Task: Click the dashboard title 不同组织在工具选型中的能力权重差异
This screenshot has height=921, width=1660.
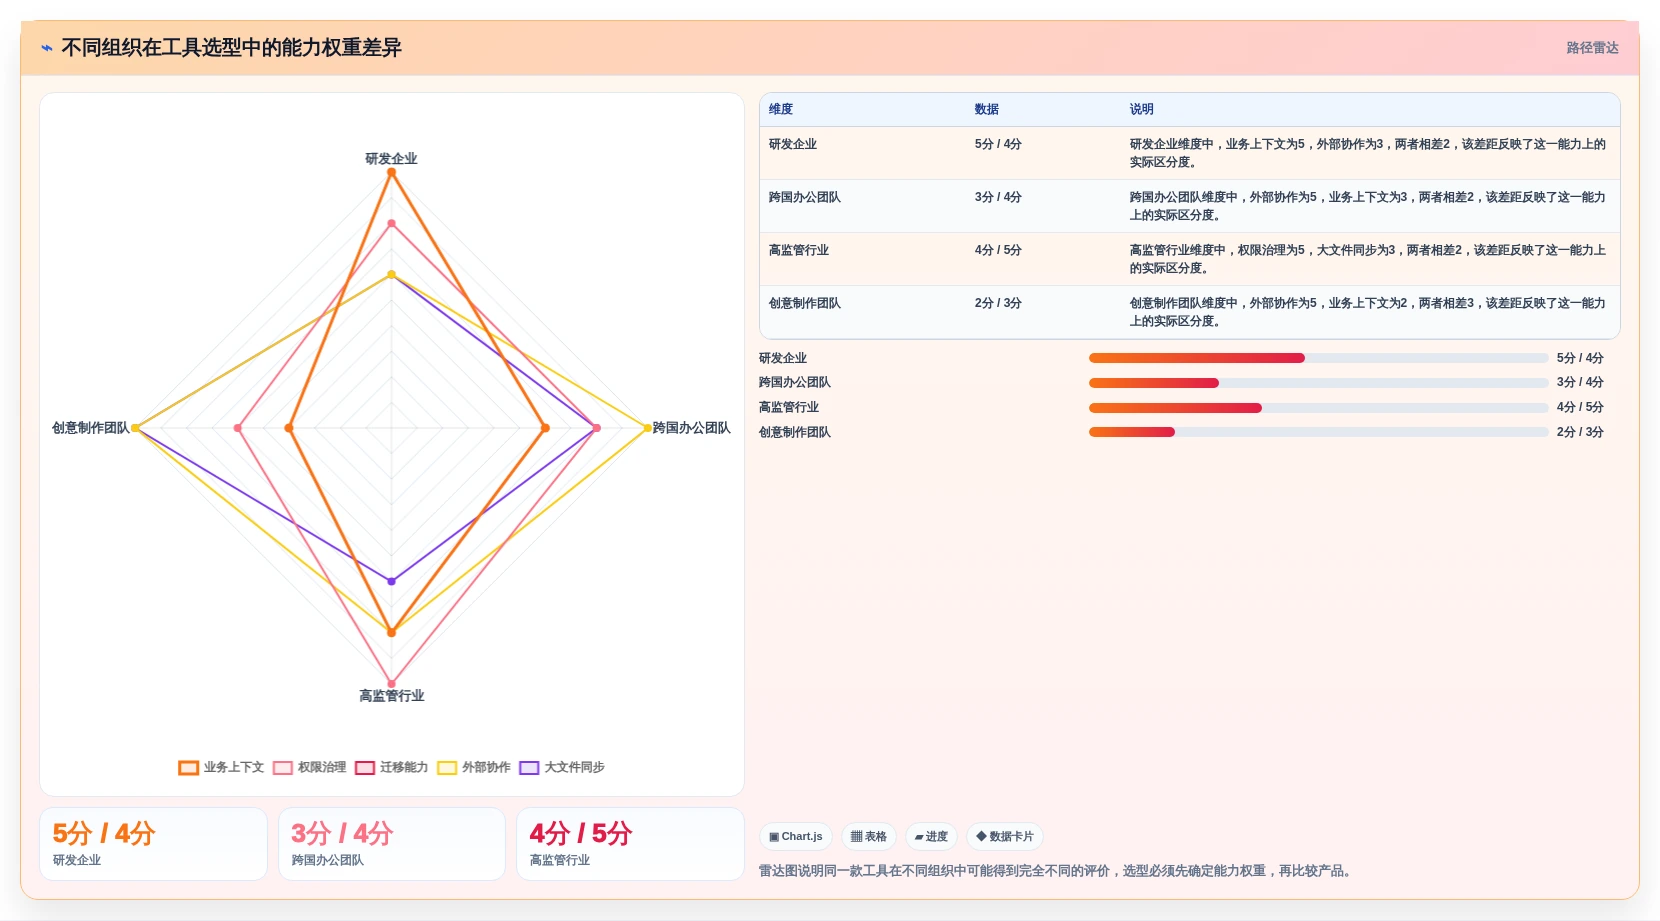Action: [231, 48]
